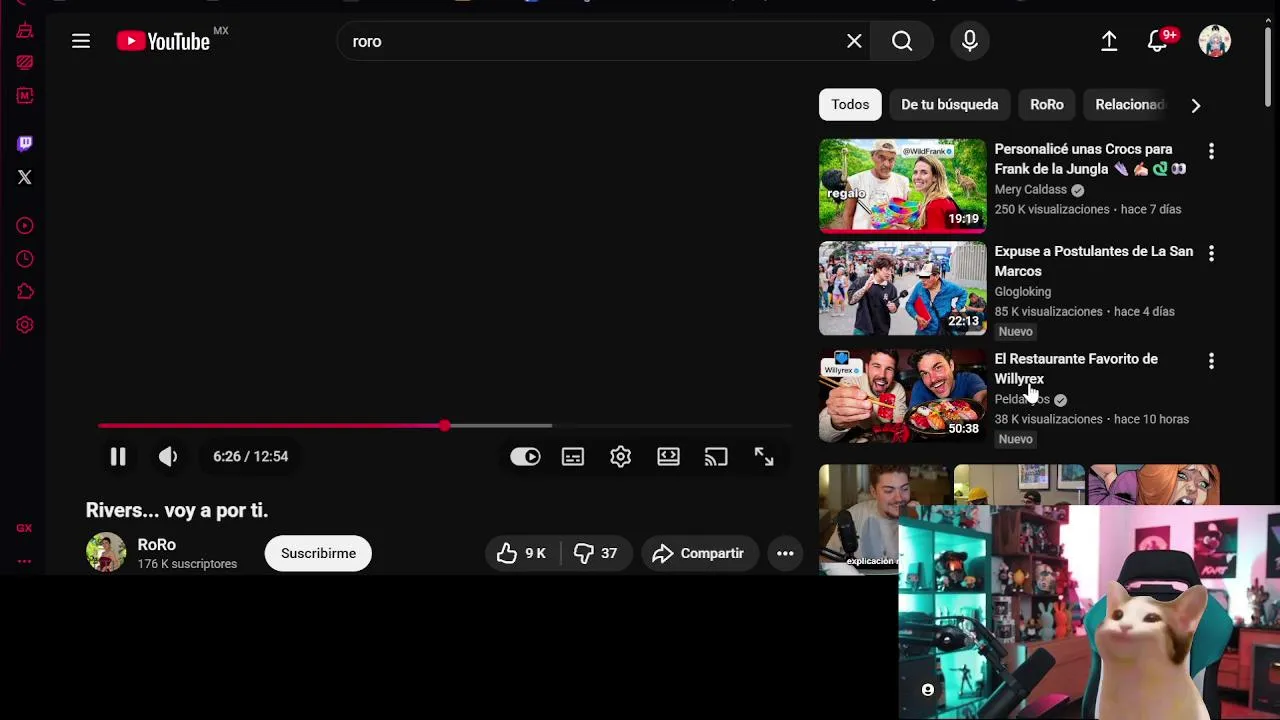Viewport: 1280px width, 720px height.
Task: Open more actions menu under the video
Action: tap(785, 553)
